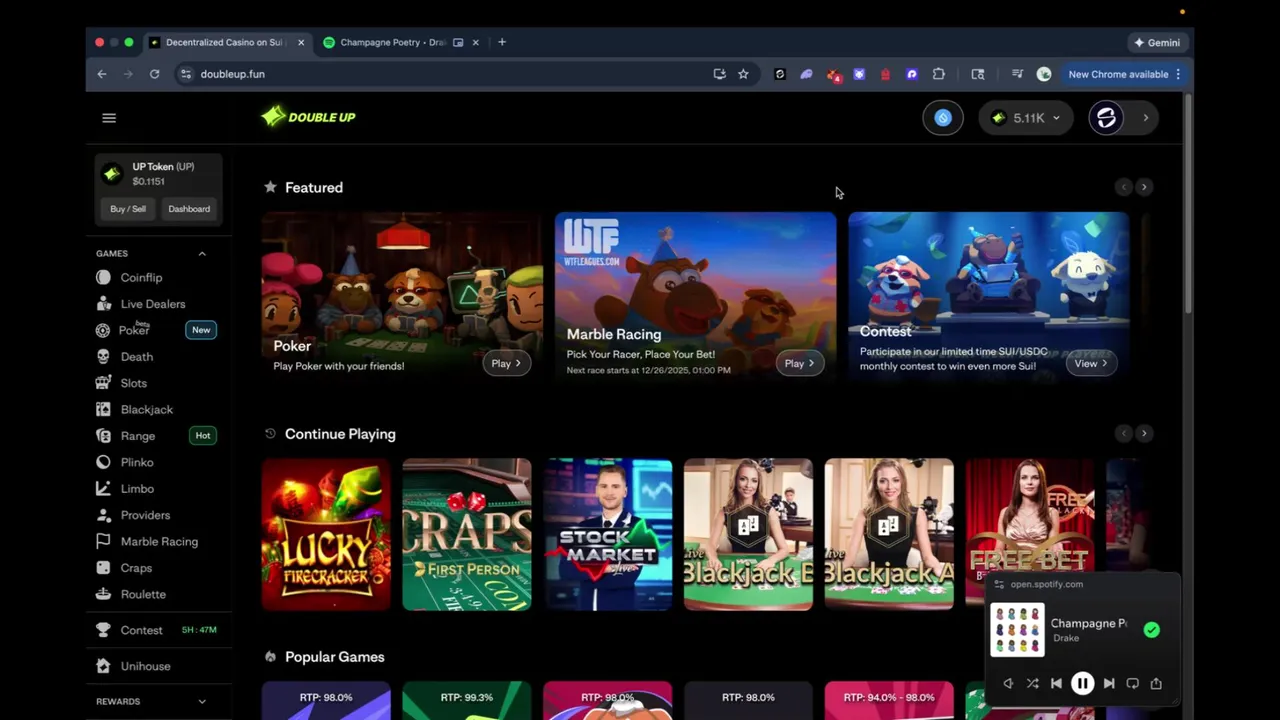The width and height of the screenshot is (1280, 720).
Task: Expand the REWARDS section
Action: click(x=202, y=701)
